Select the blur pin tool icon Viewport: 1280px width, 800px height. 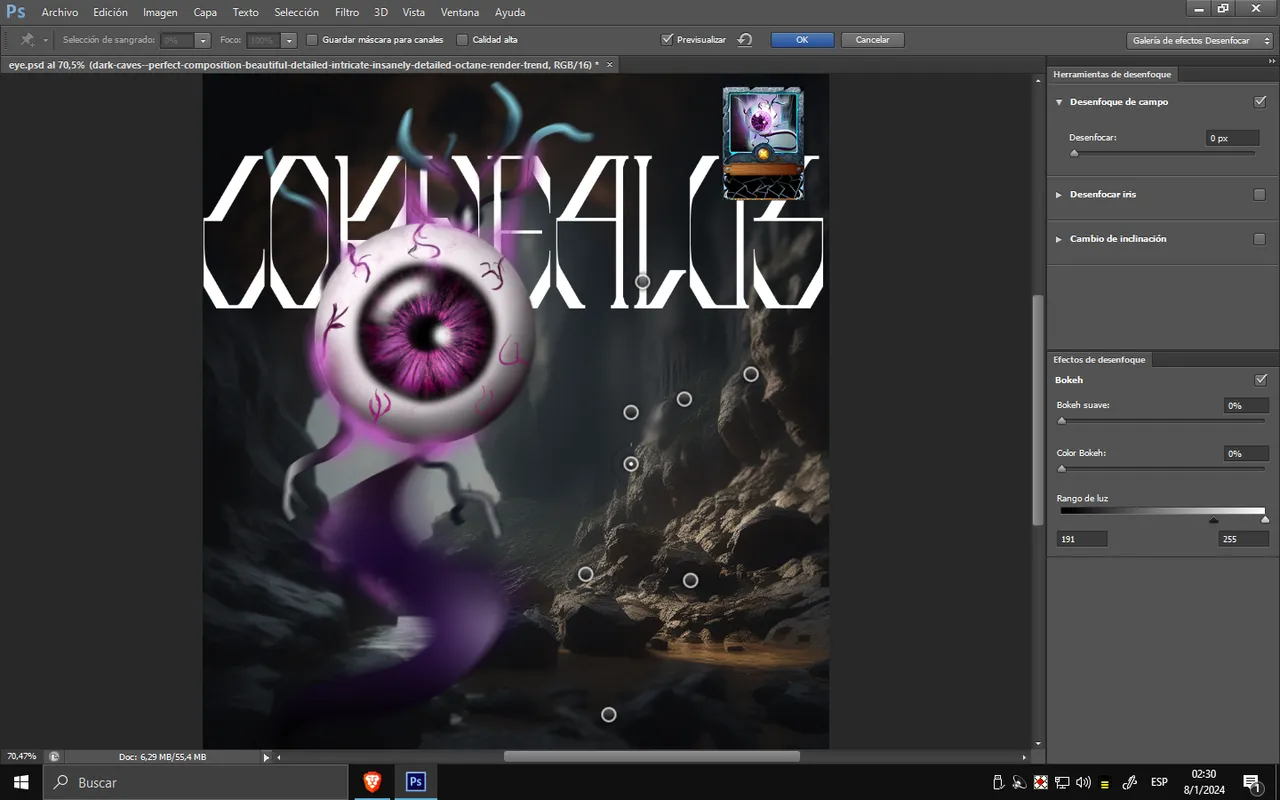click(28, 40)
